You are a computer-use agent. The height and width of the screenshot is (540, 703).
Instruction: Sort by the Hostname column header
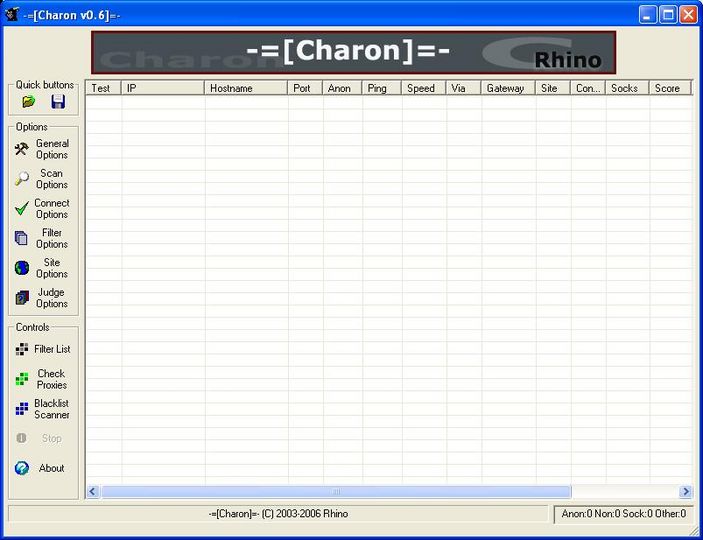pyautogui.click(x=246, y=88)
